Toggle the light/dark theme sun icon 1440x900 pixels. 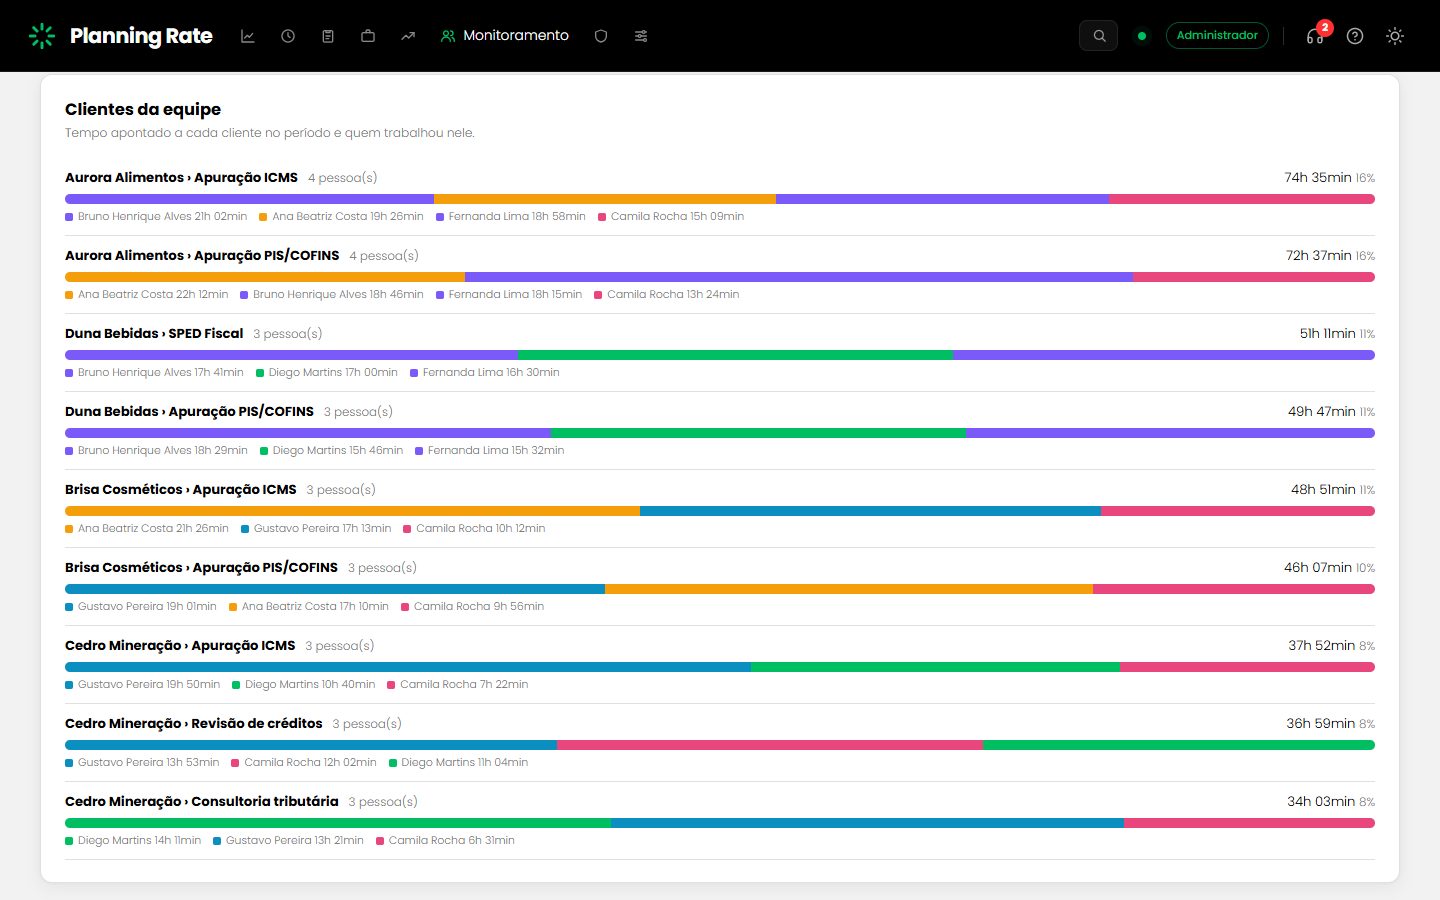click(1395, 36)
